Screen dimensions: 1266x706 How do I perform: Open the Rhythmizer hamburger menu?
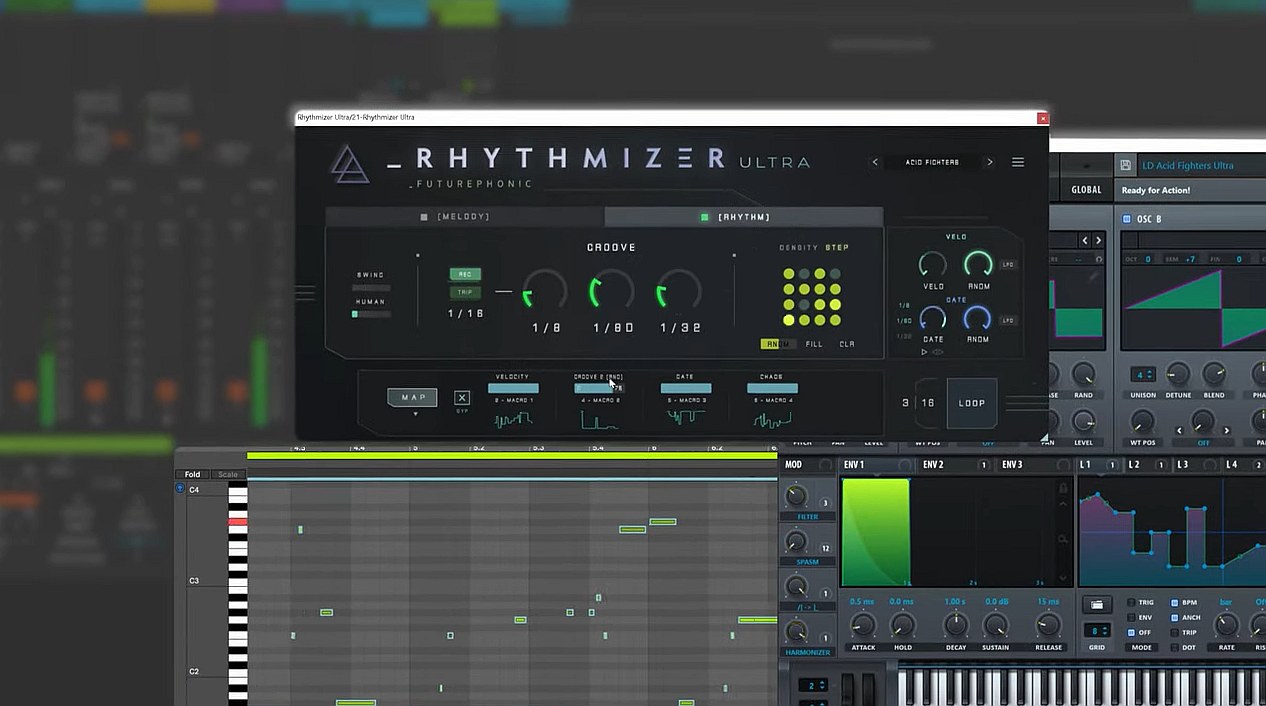pos(1018,162)
